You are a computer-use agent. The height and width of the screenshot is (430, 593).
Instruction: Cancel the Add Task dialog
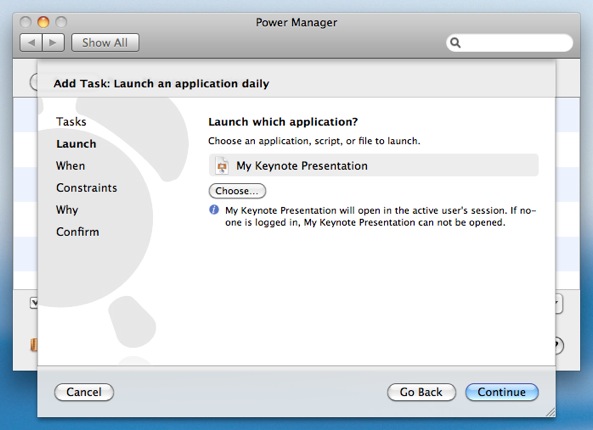[x=84, y=392]
